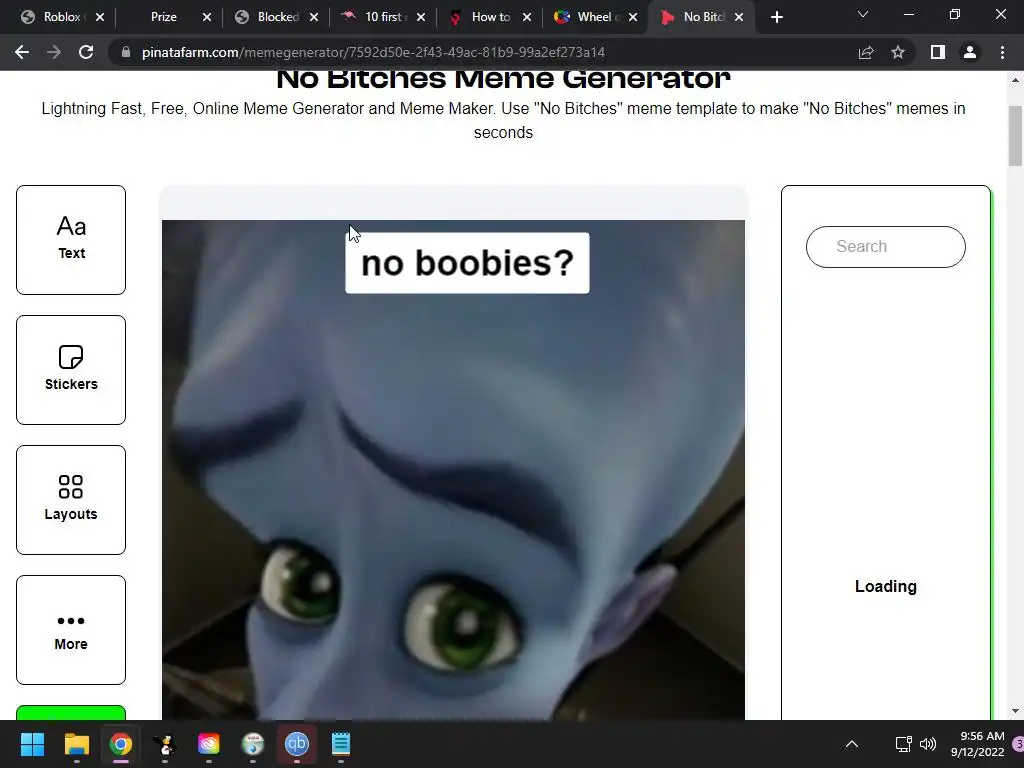Go back to previous page
1024x768 pixels.
pyautogui.click(x=22, y=52)
